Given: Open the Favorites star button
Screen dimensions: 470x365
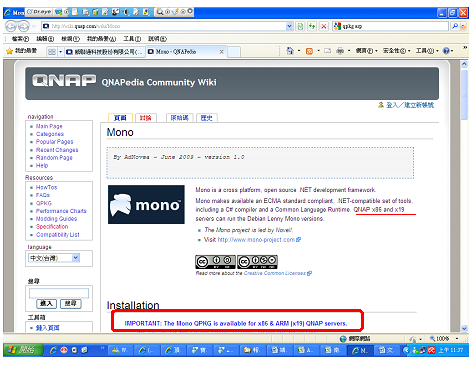Looking at the screenshot, I should pos(22,51).
